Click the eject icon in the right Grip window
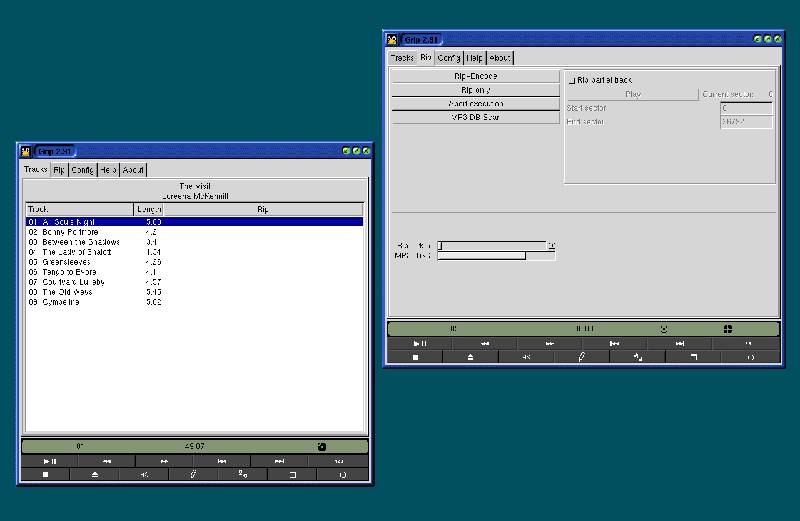The height and width of the screenshot is (521, 800). pos(470,357)
